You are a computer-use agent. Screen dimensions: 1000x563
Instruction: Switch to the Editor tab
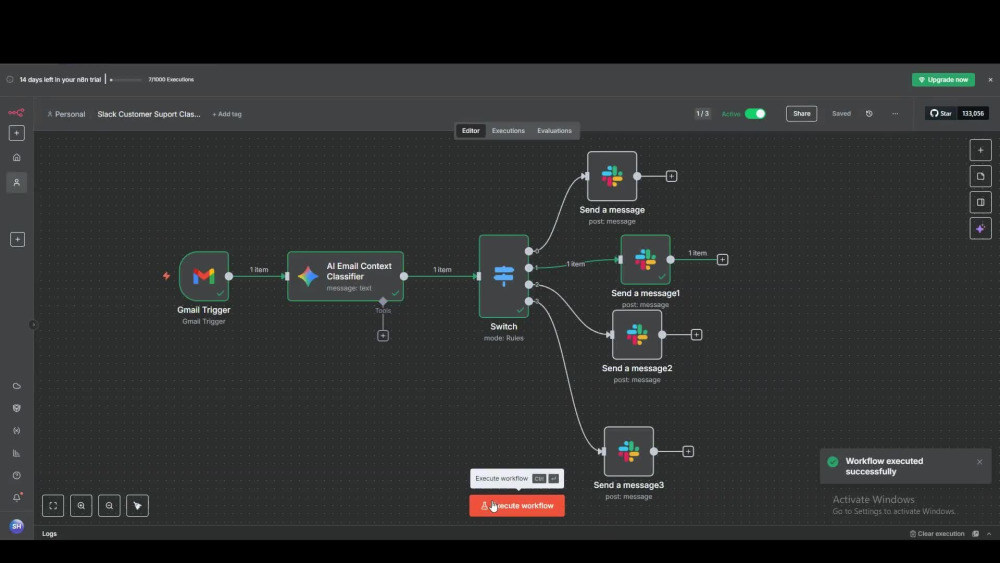click(471, 131)
